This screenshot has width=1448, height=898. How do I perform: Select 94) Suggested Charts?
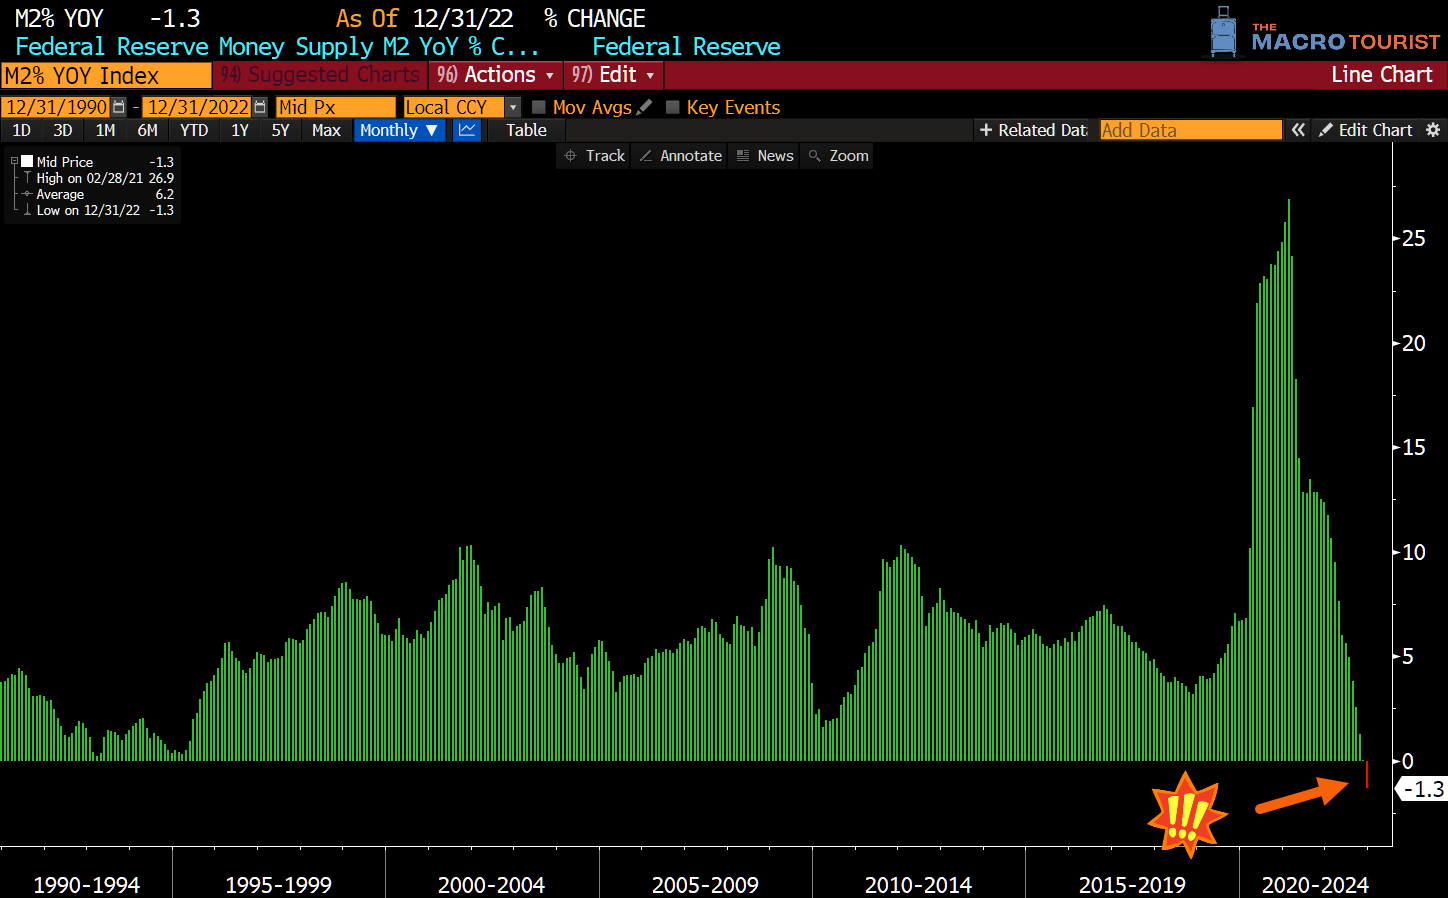click(320, 74)
